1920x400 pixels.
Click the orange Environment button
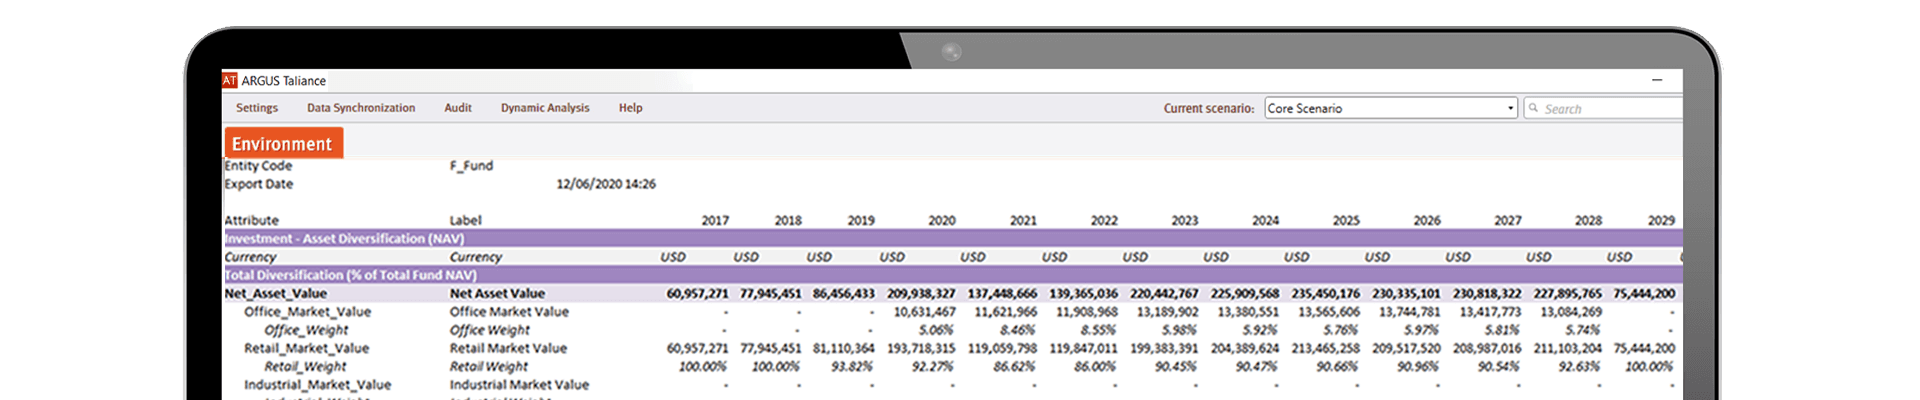tap(283, 143)
